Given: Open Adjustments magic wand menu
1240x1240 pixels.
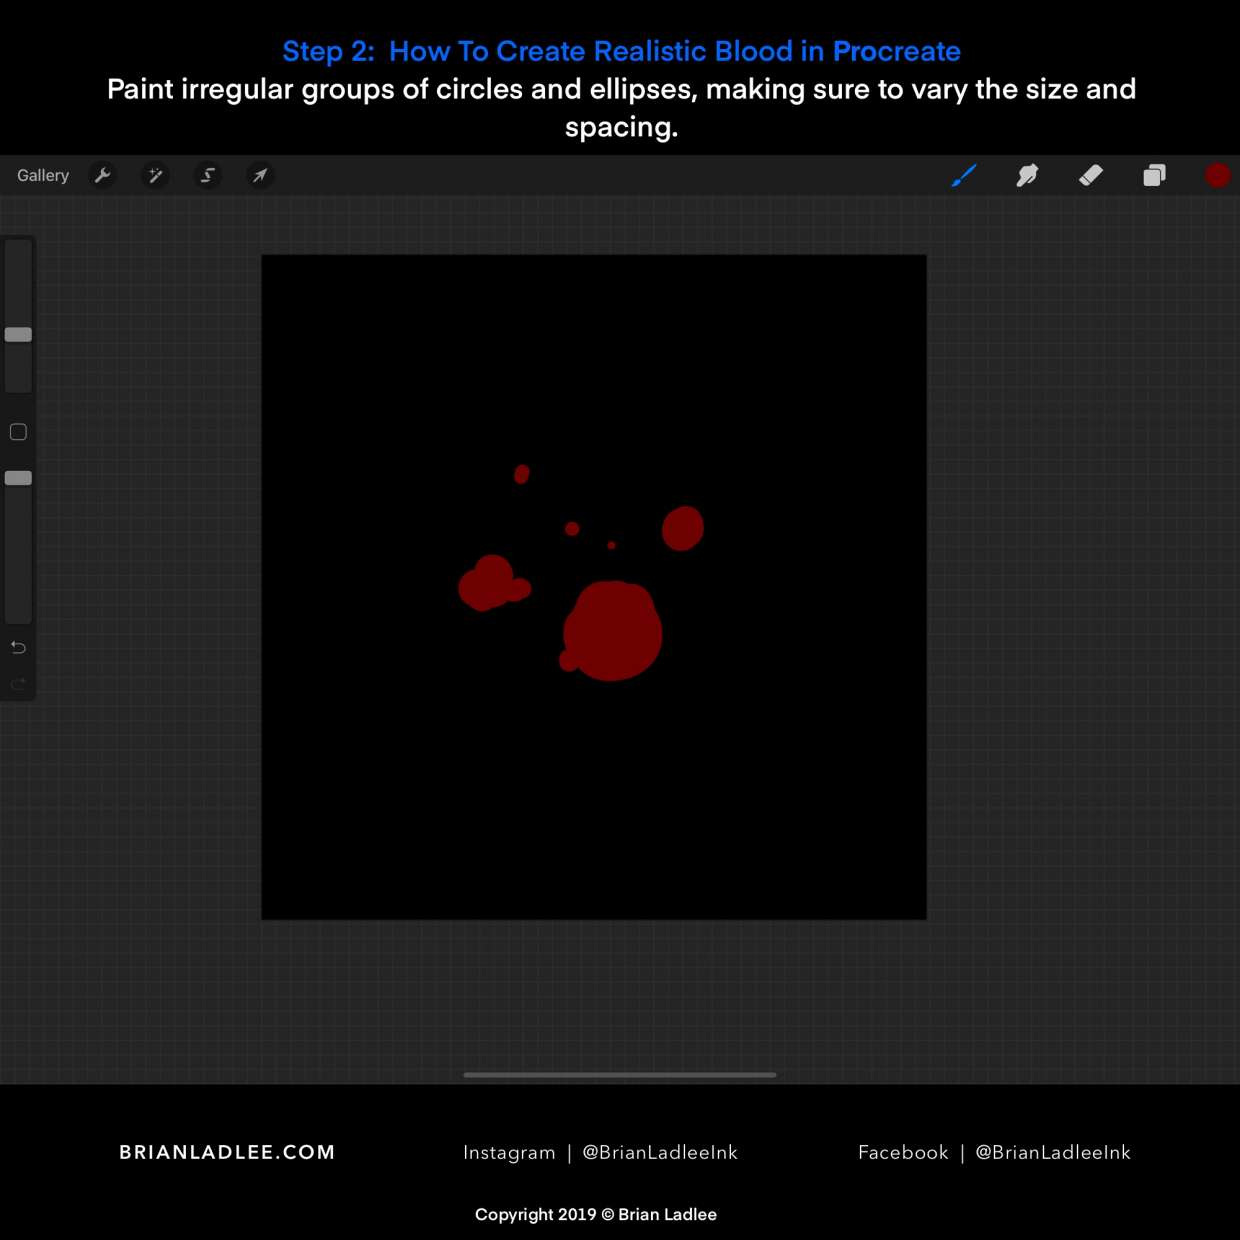Looking at the screenshot, I should (x=155, y=176).
